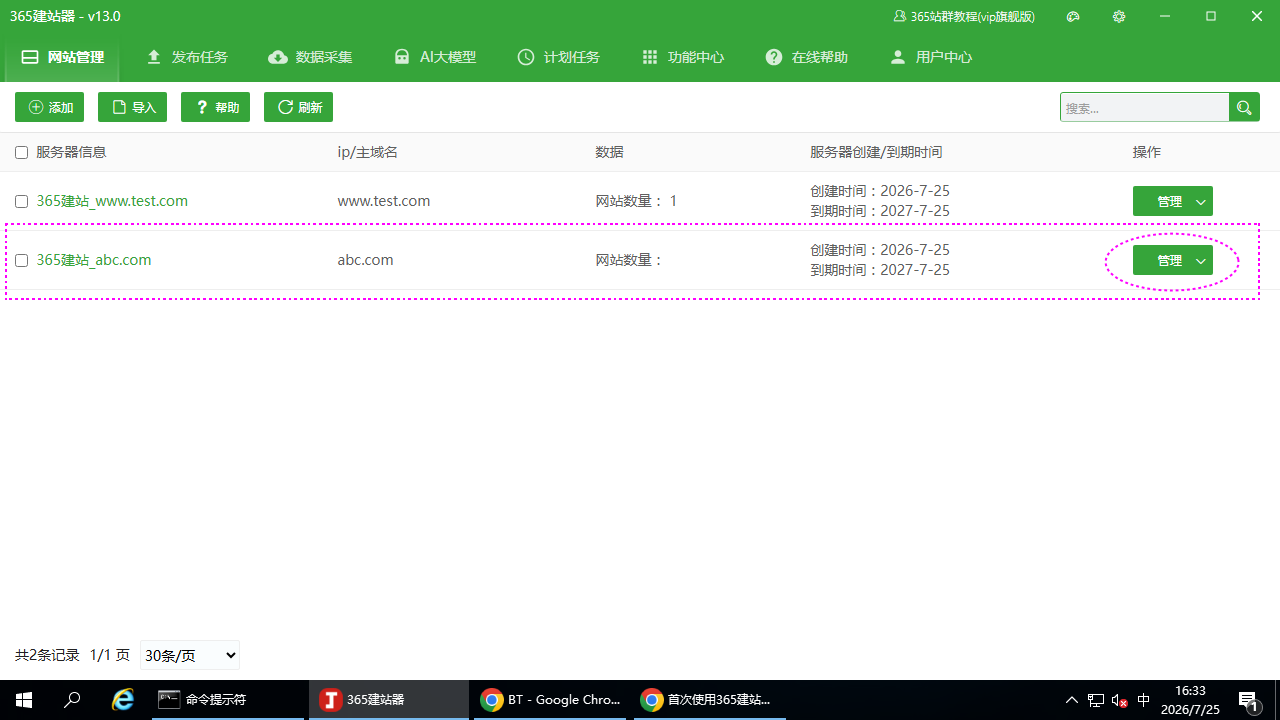Viewport: 1280px width, 720px height.
Task: Click the search magnifier icon button
Action: pos(1244,107)
